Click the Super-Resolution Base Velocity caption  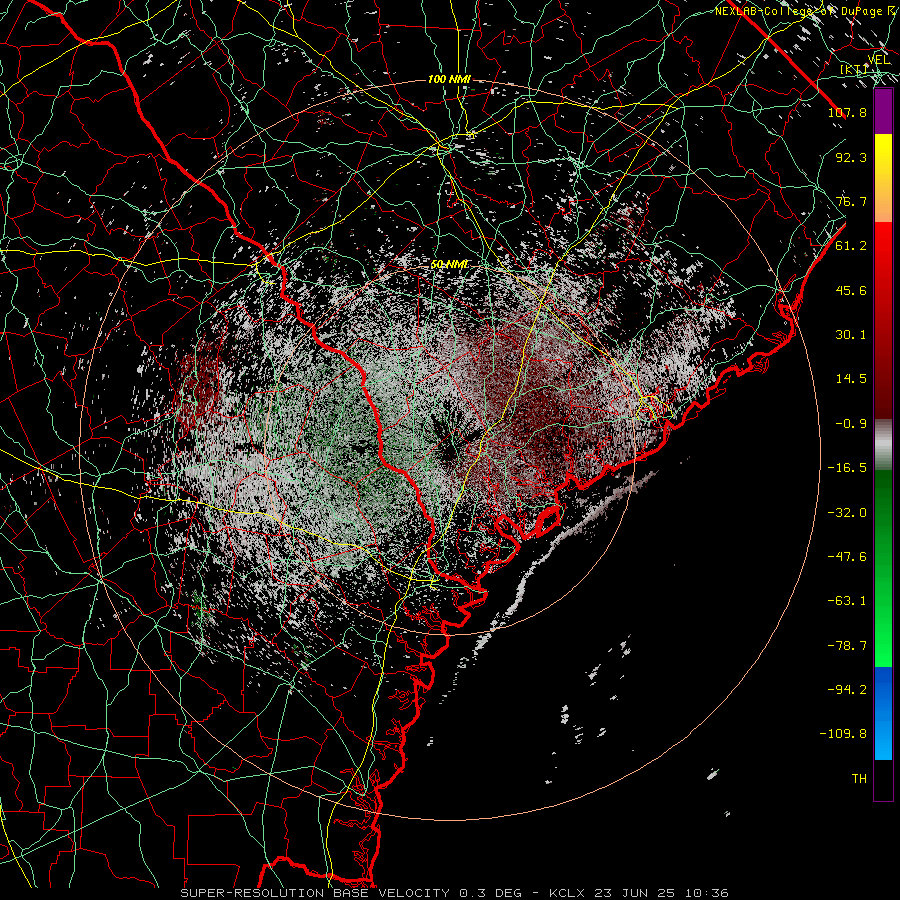coord(455,893)
